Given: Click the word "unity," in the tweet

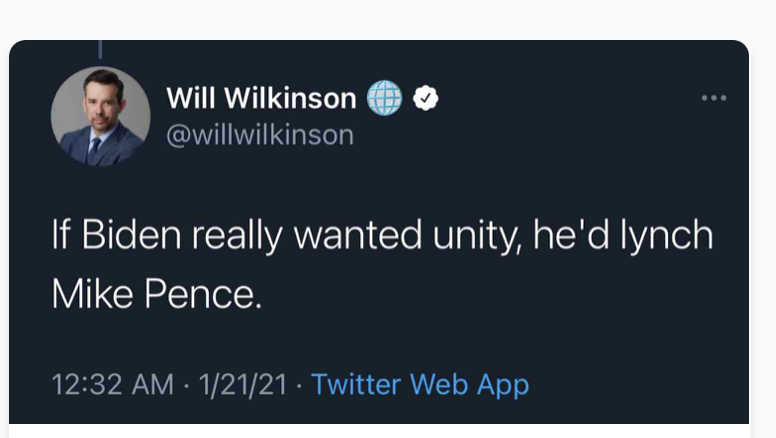Looking at the screenshot, I should coord(477,236).
